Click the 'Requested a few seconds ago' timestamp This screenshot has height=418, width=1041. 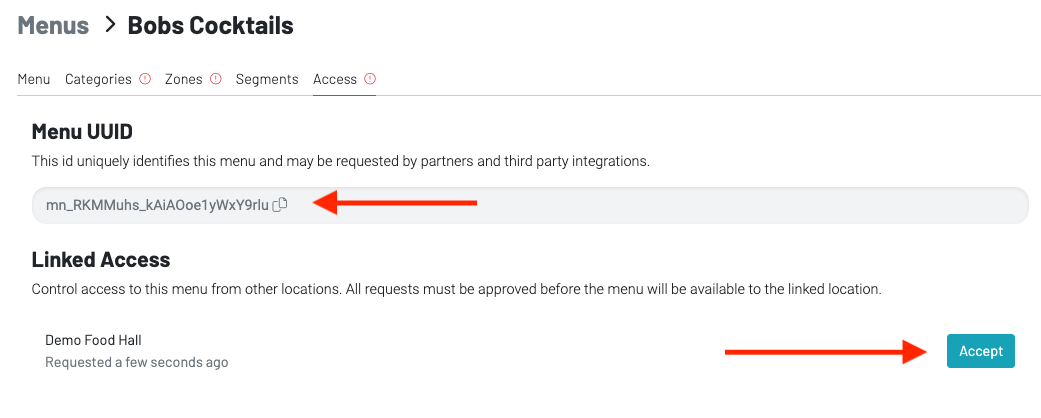[x=137, y=362]
